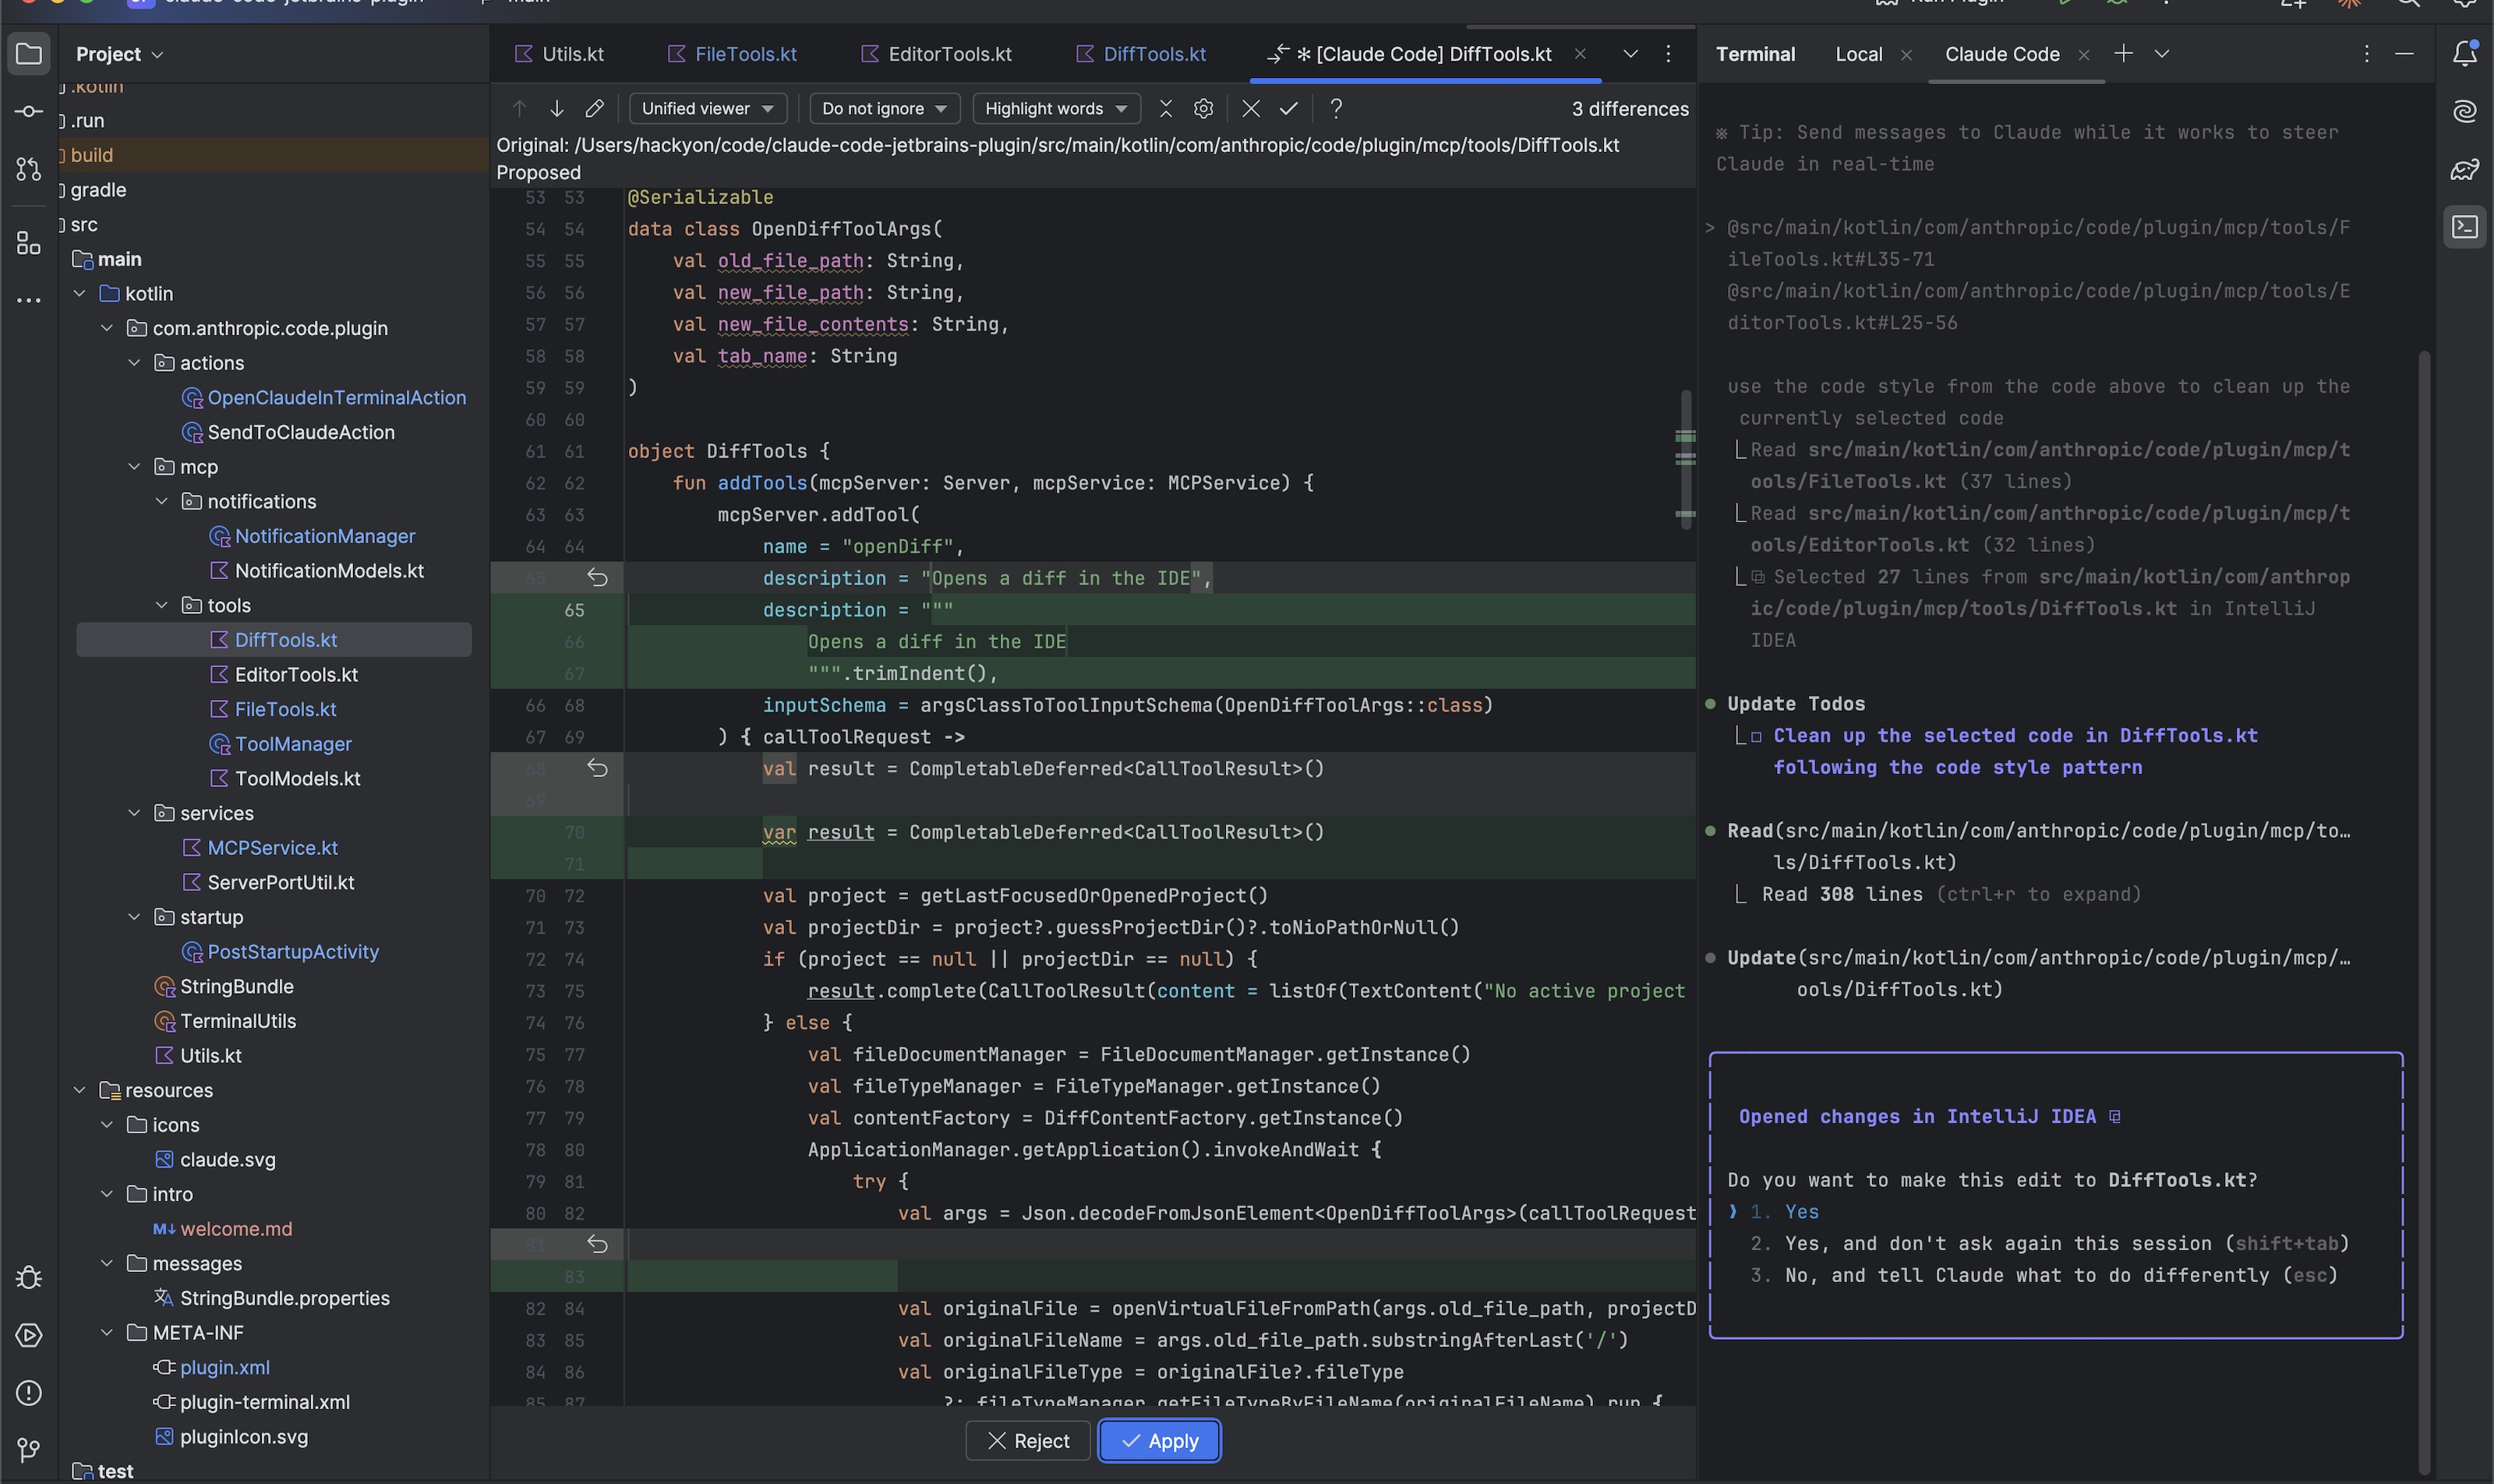Open More tool windows ellipsis
Viewport: 2494px width, 1484px height.
coord(29,300)
